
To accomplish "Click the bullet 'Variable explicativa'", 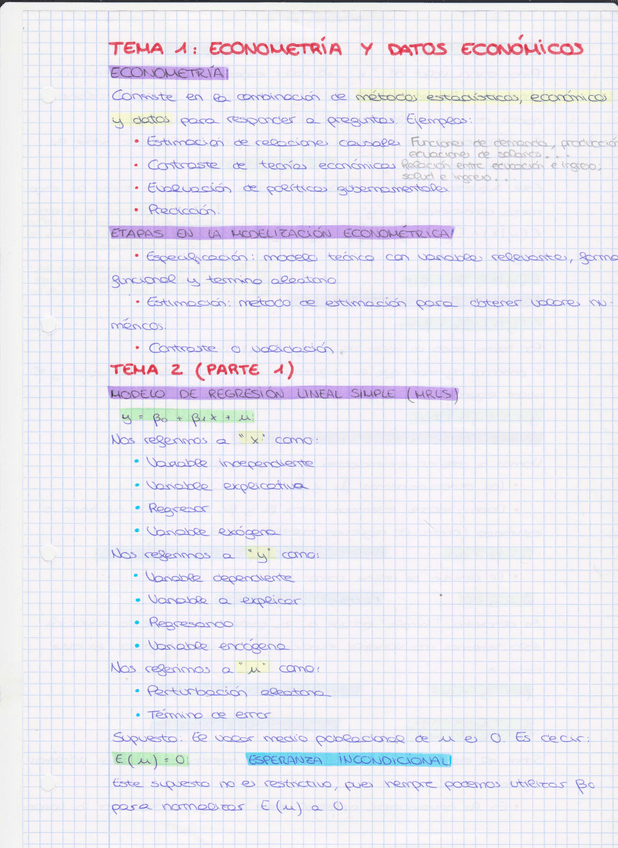I will point(221,486).
